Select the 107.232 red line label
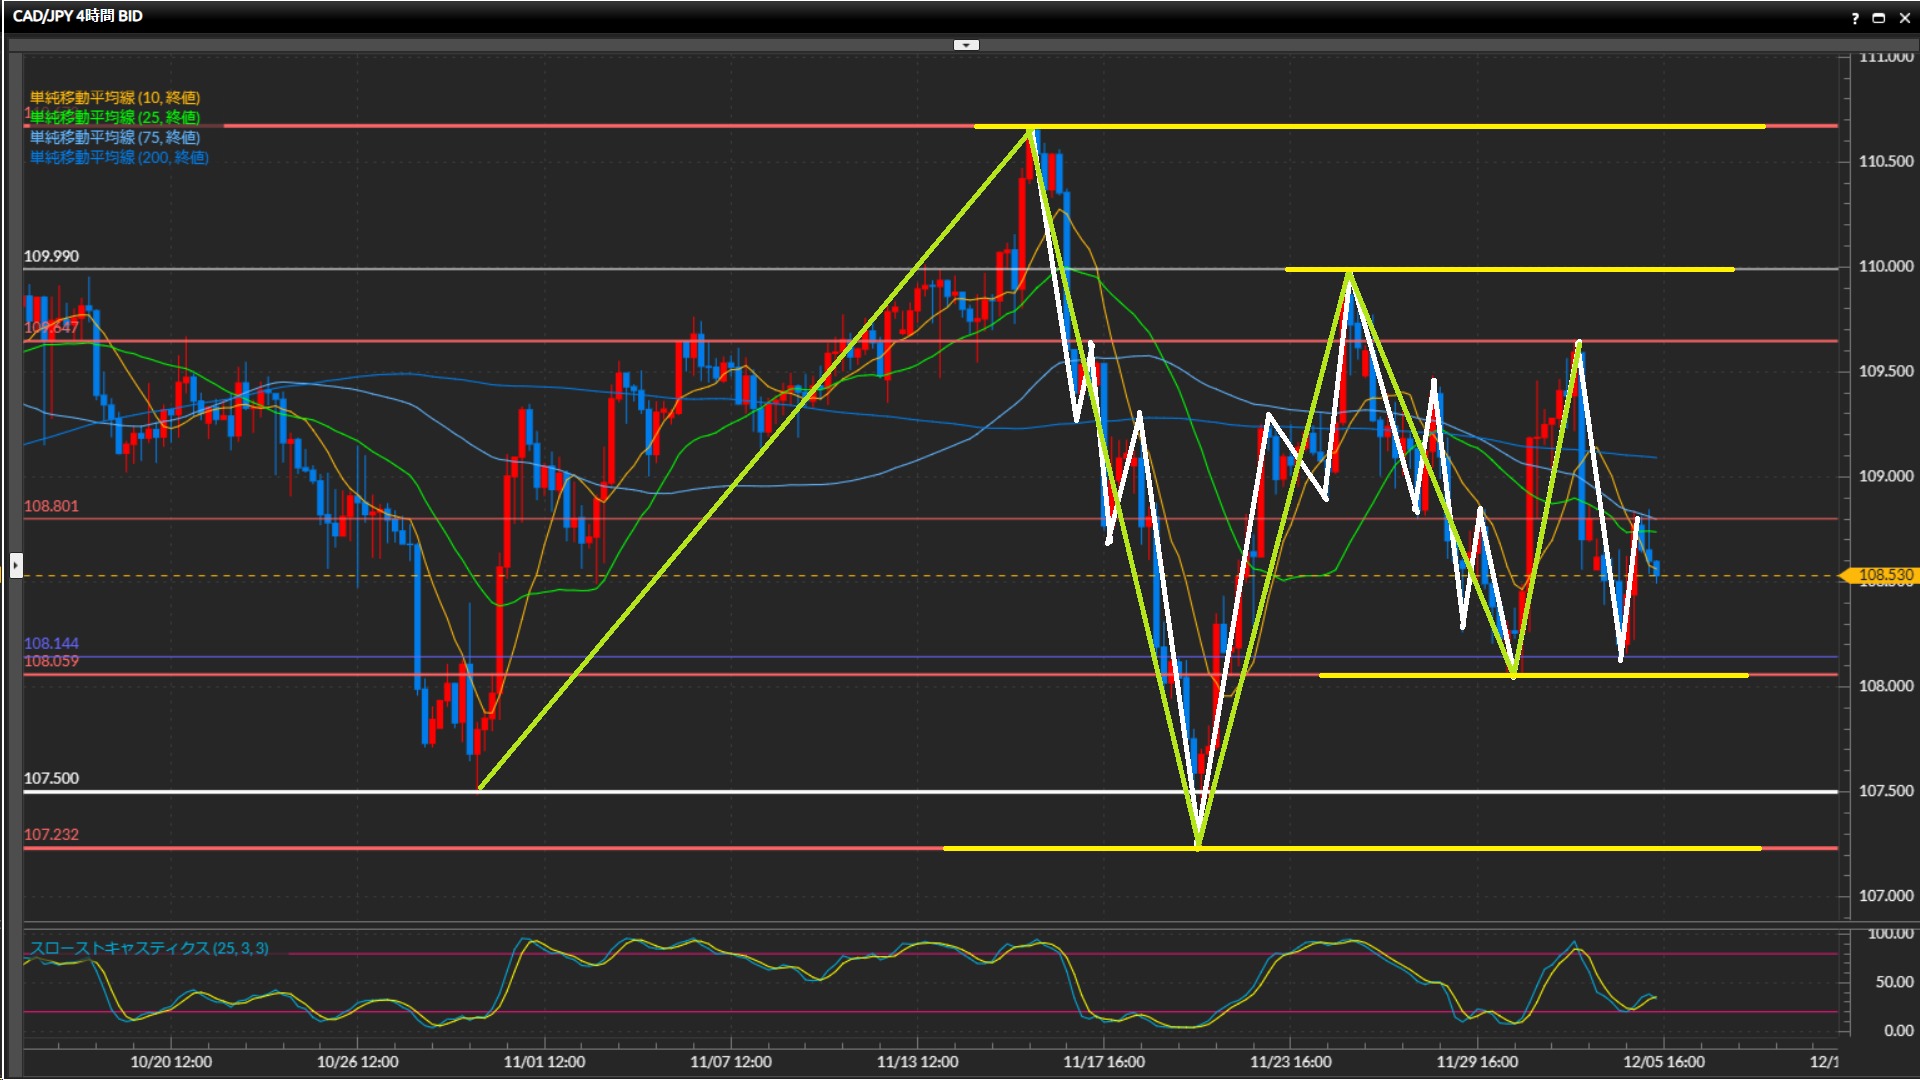Screen dimensions: 1920x1080 pos(51,834)
